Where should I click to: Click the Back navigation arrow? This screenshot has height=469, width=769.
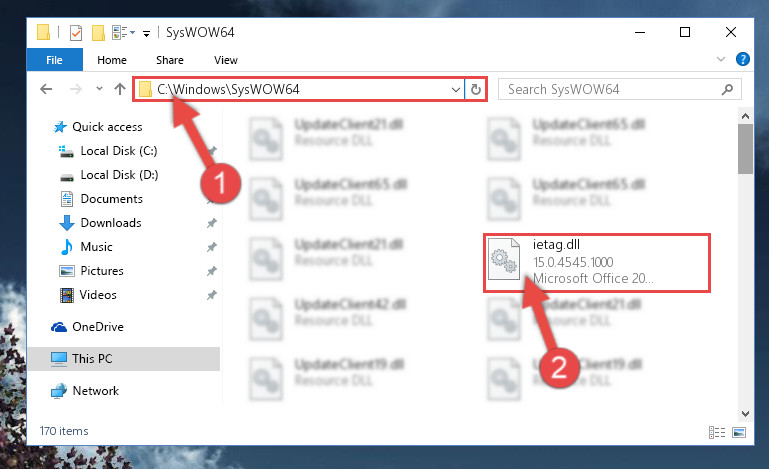point(46,89)
